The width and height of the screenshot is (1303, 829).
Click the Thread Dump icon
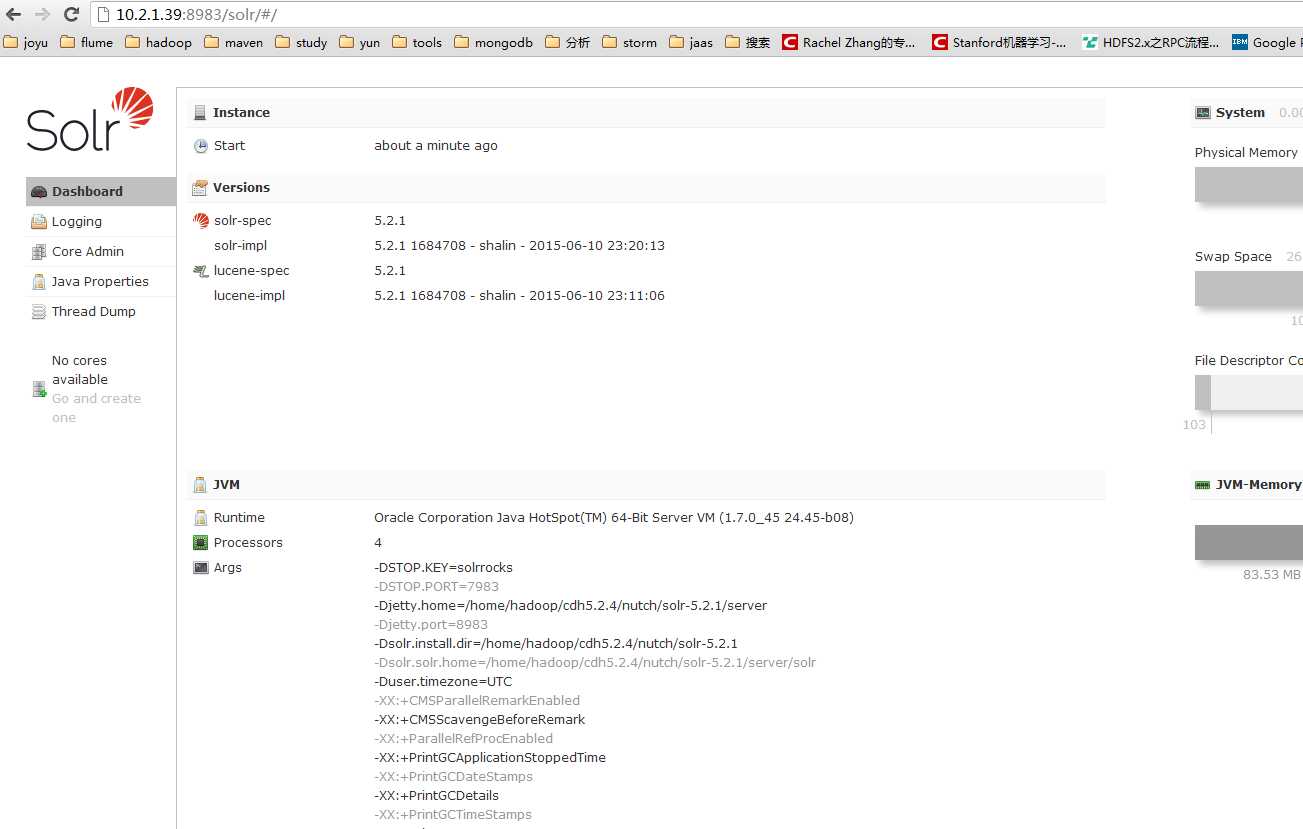point(39,311)
